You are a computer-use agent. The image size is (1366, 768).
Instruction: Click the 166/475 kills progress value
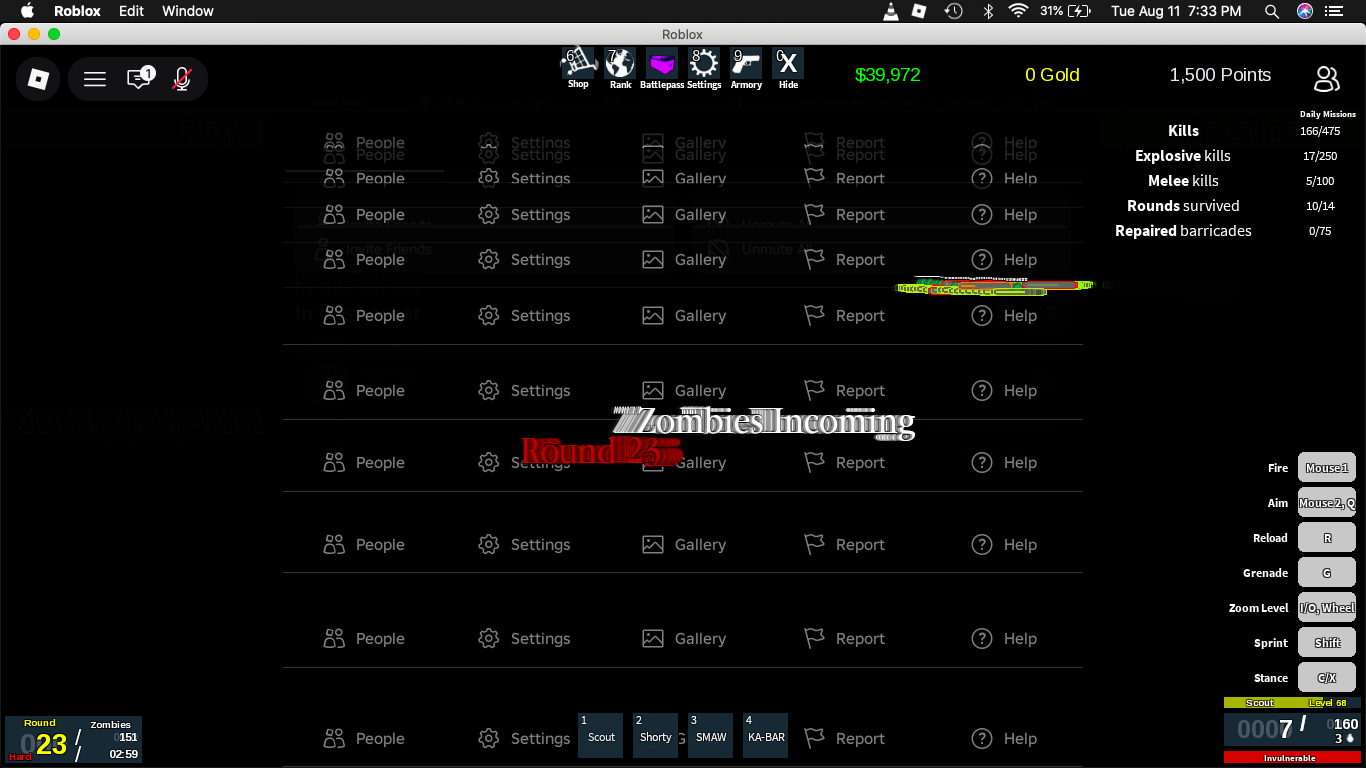point(1320,131)
